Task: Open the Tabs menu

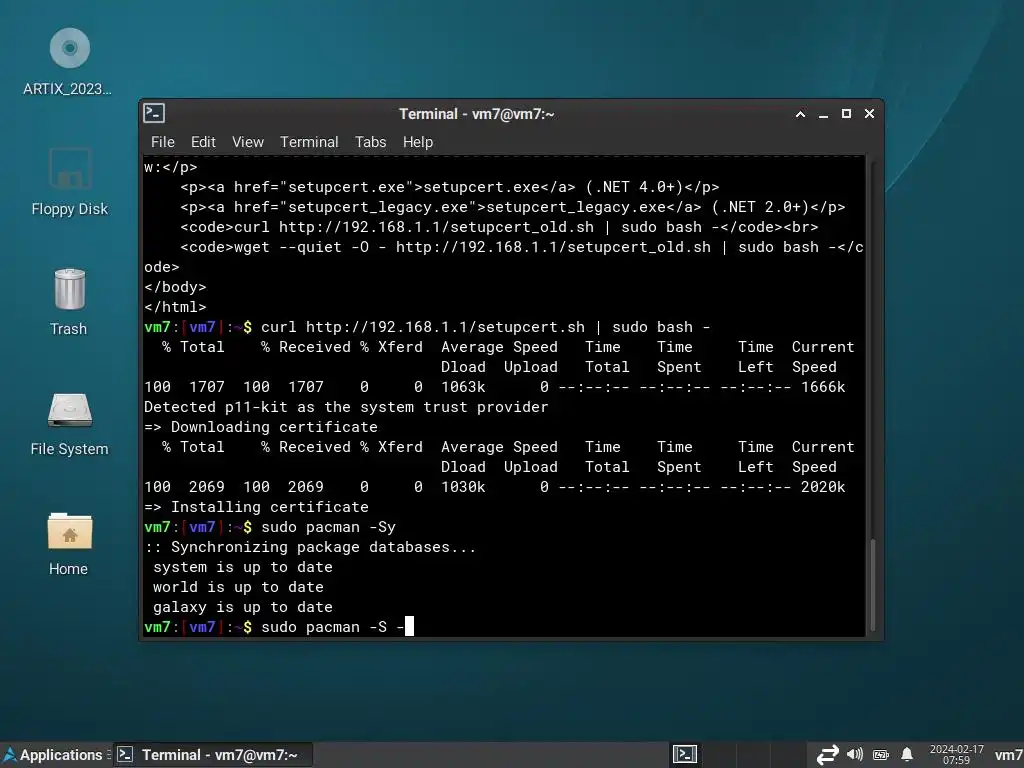Action: 370,142
